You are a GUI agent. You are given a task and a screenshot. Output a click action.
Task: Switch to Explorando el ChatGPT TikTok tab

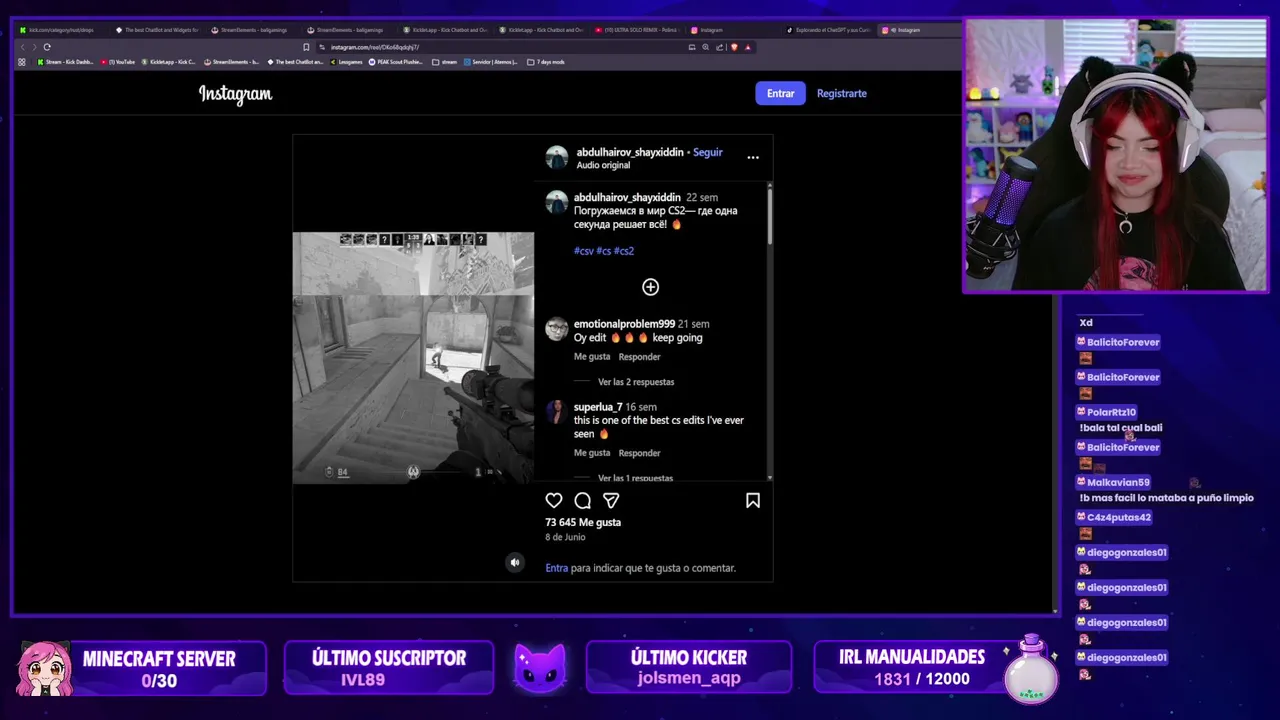(828, 30)
